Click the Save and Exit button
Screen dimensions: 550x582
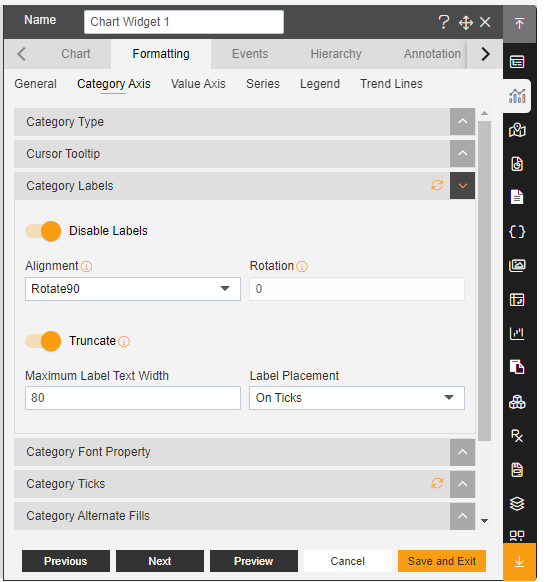coord(442,561)
